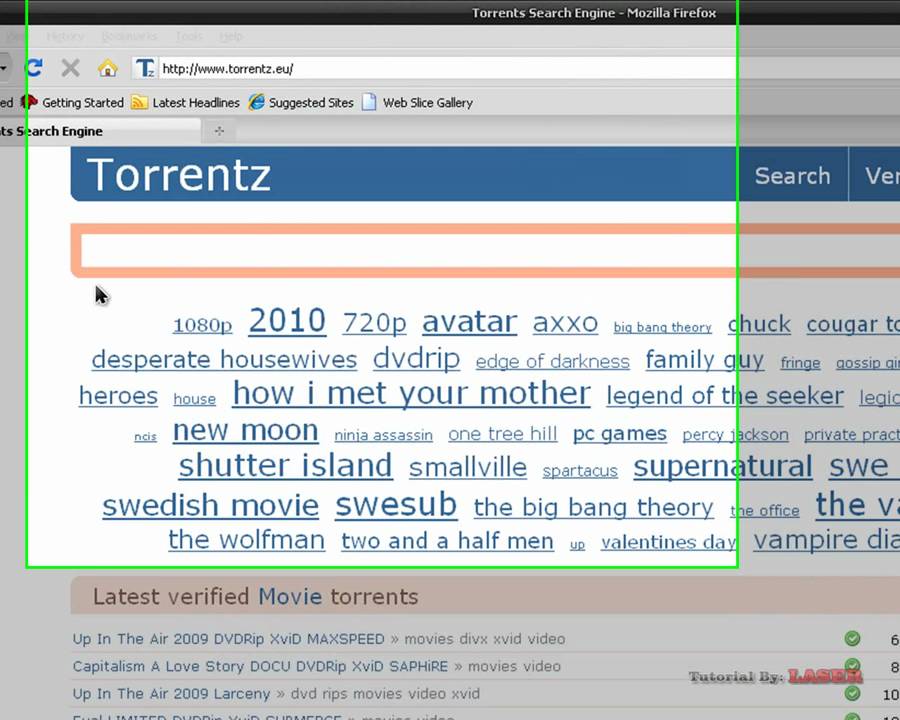Open the Getting Started bookmark

point(72,103)
